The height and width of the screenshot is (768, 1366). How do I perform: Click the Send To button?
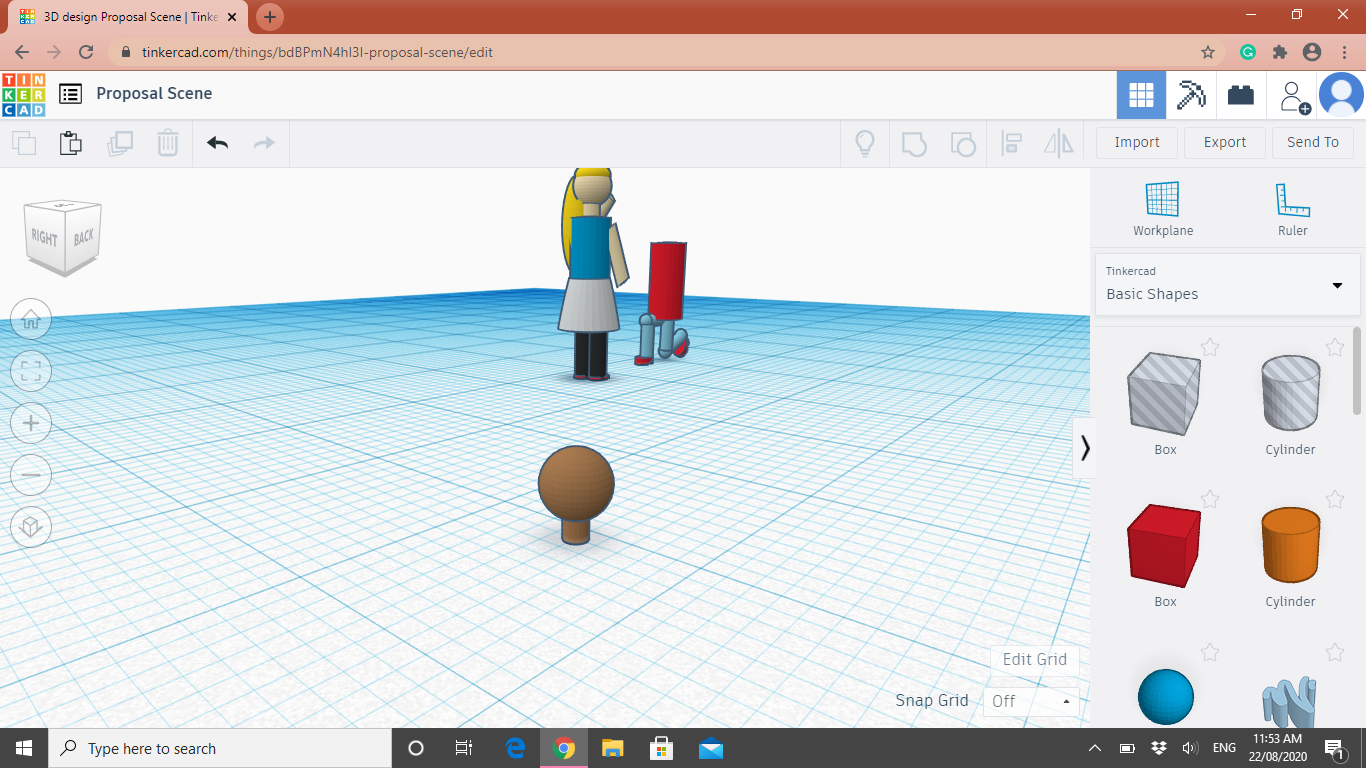coord(1313,142)
